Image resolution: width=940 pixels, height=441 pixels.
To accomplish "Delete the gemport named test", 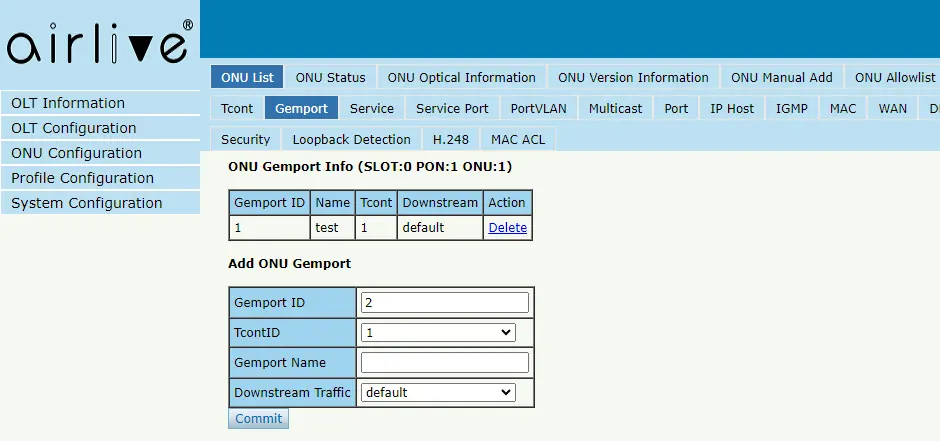I will [x=508, y=228].
